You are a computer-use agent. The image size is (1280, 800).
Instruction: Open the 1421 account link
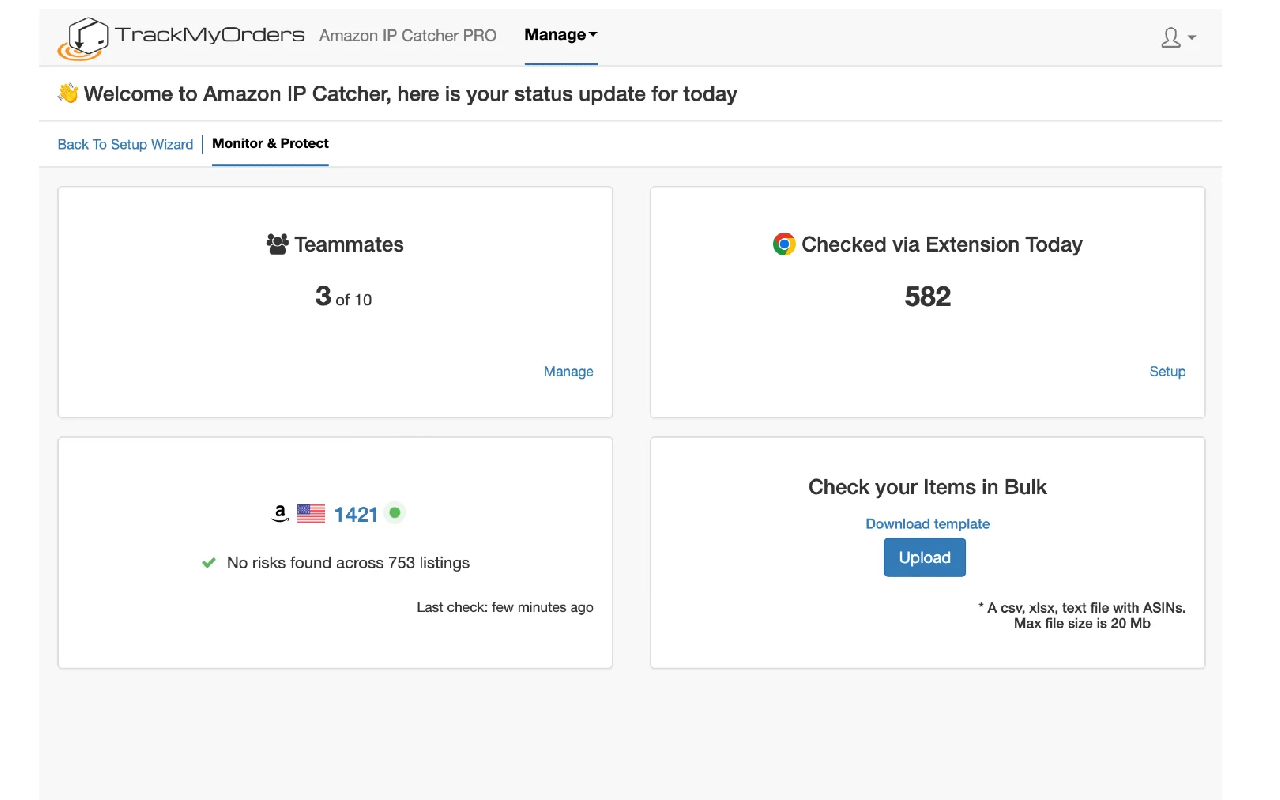[x=356, y=515]
